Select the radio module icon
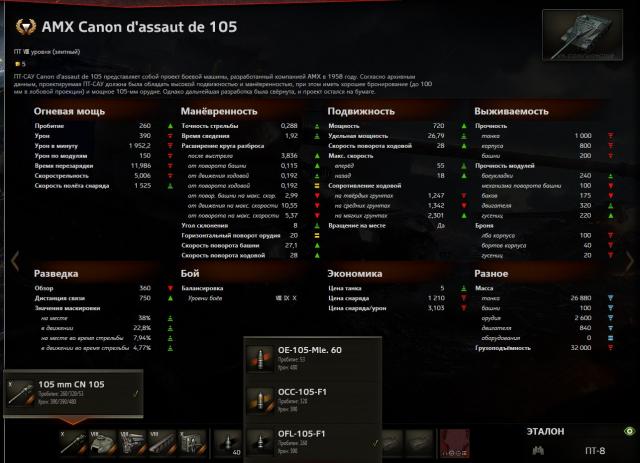 coord(192,442)
